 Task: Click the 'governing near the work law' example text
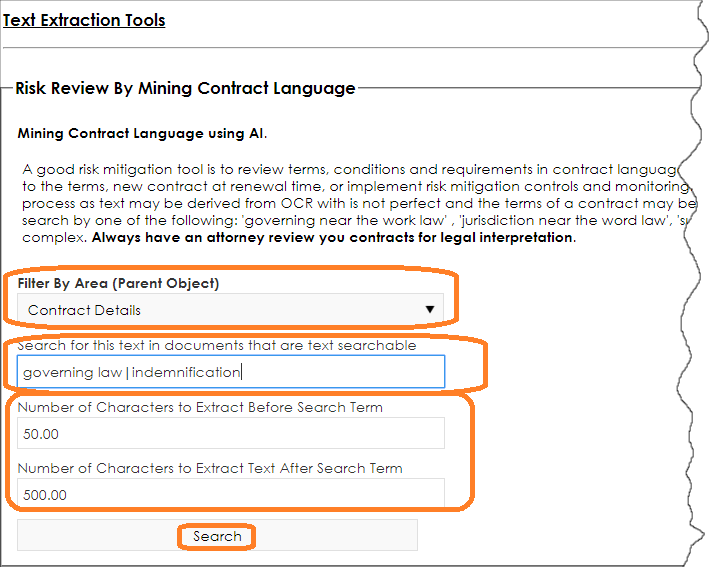345,220
